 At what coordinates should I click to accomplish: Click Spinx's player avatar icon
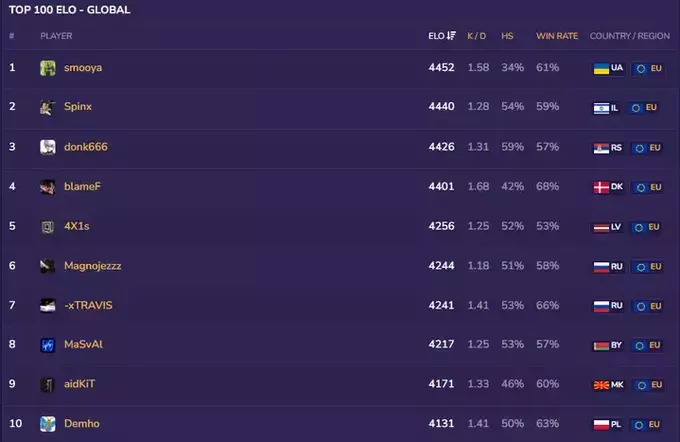pos(48,107)
